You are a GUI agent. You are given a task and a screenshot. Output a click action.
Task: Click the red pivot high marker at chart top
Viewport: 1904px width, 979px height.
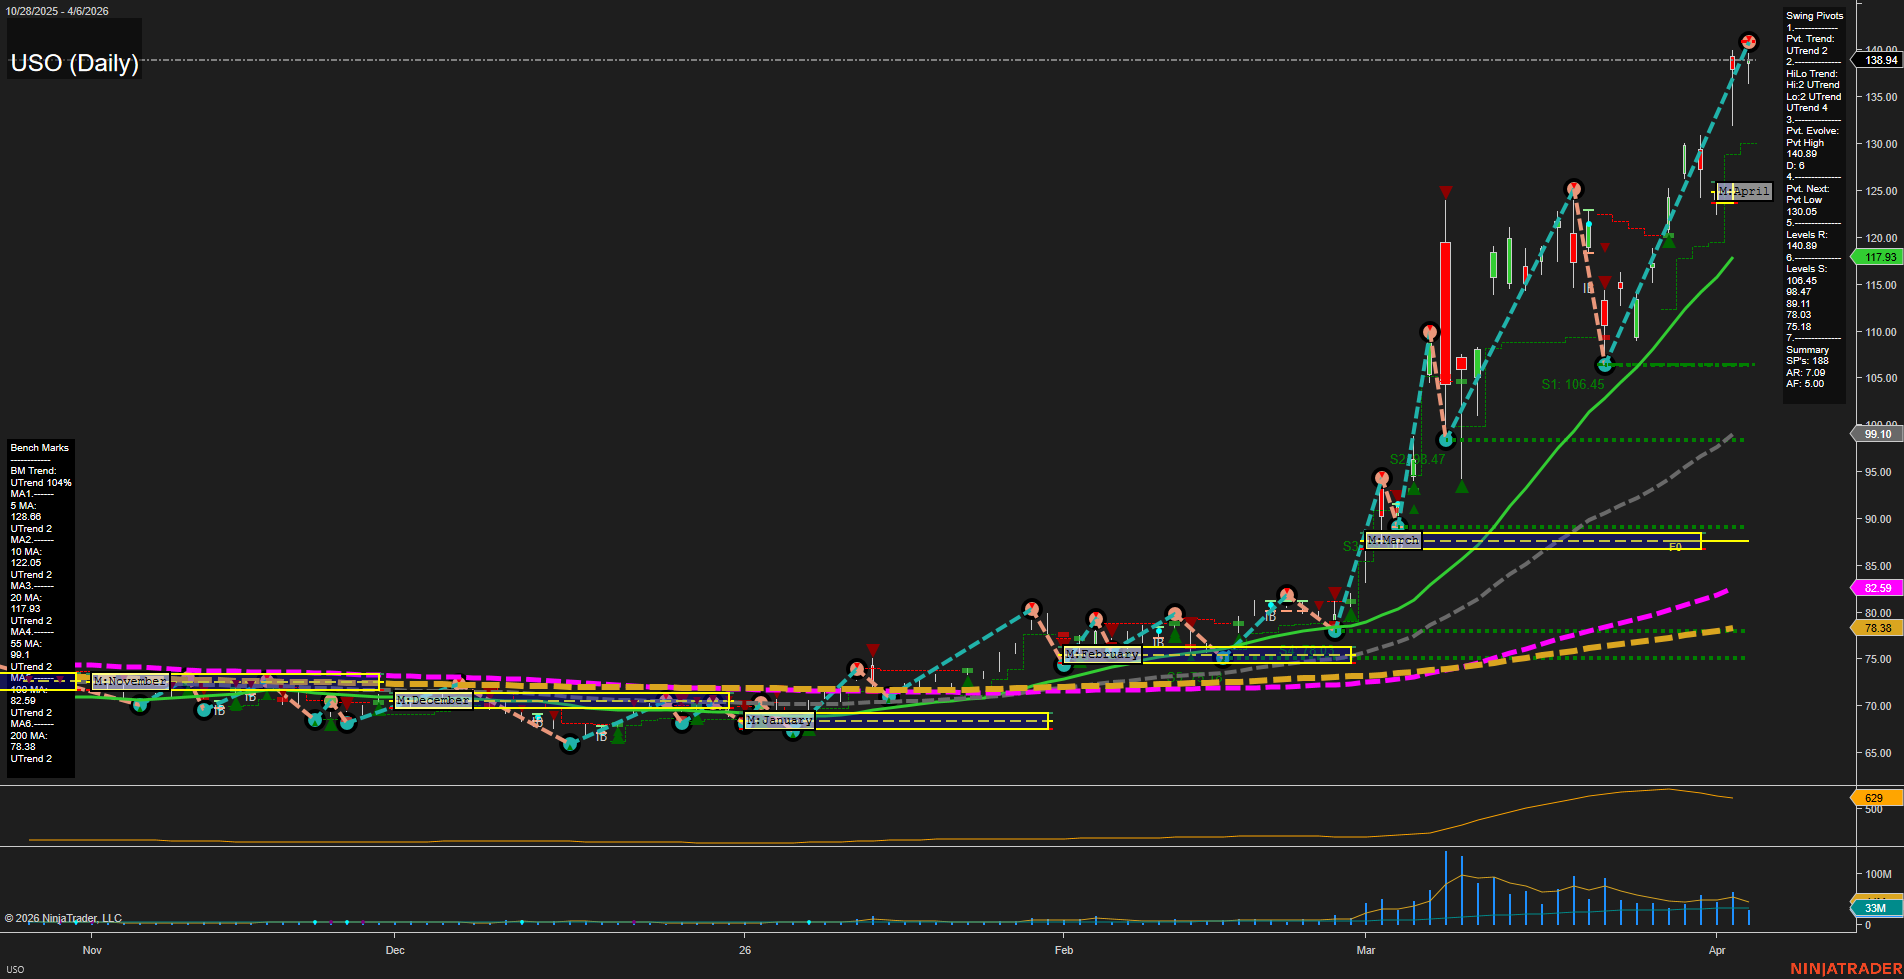[x=1748, y=42]
